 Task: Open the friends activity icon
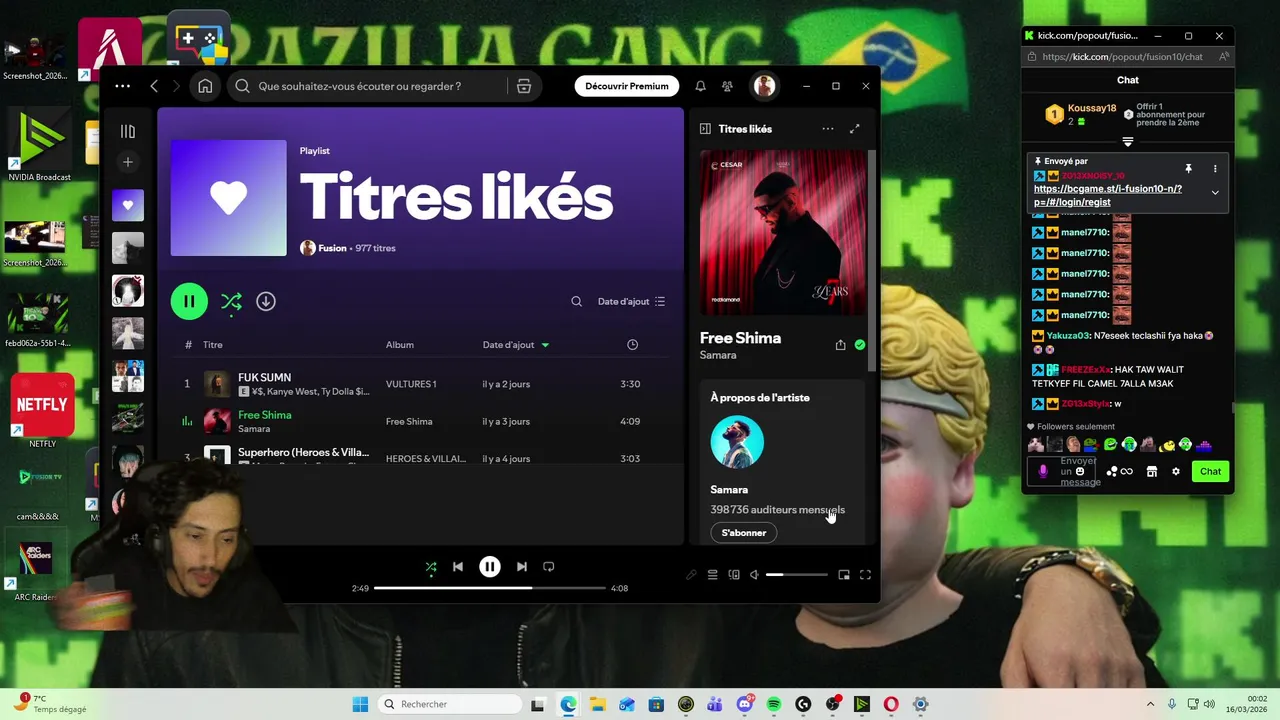[x=728, y=86]
